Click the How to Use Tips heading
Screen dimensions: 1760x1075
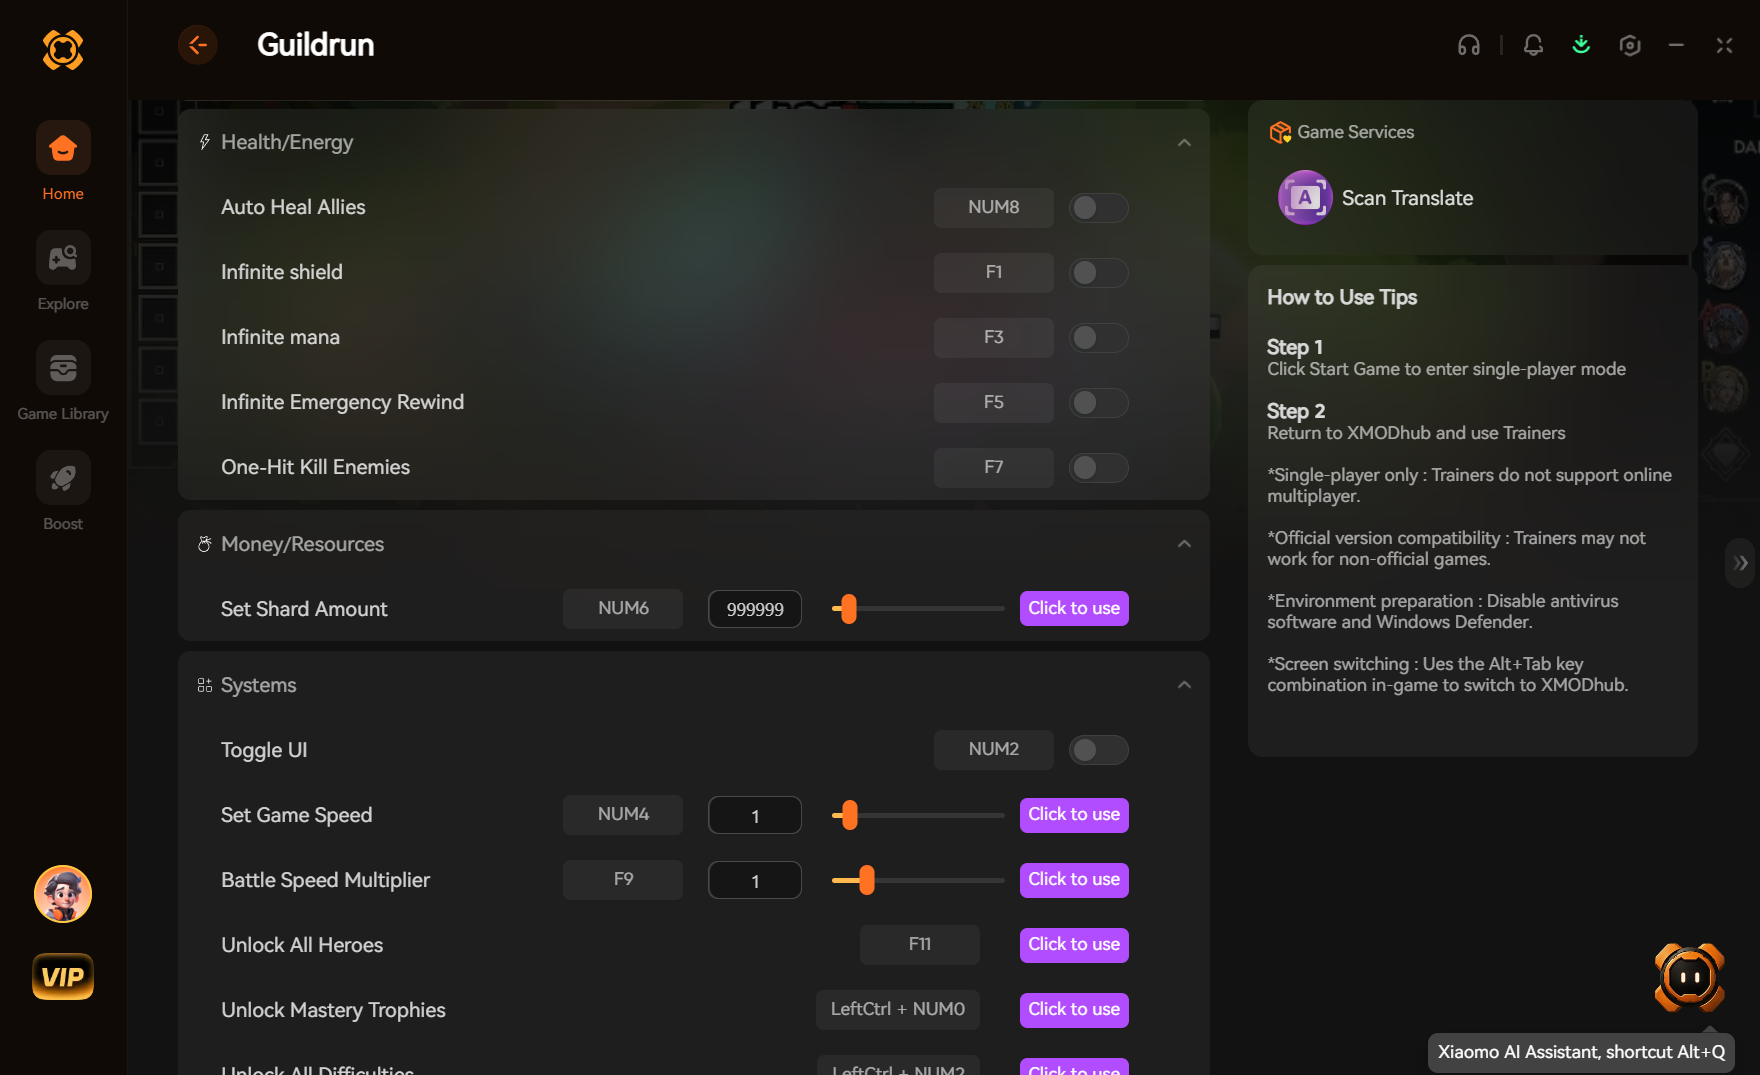point(1342,297)
